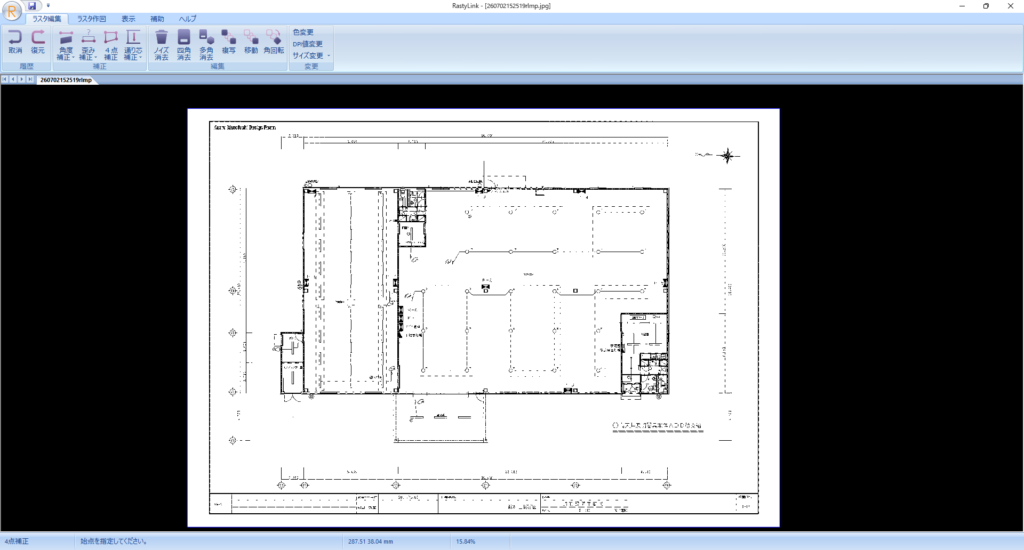Close the RastyLink window
1024x550 pixels.
(x=1010, y=6)
